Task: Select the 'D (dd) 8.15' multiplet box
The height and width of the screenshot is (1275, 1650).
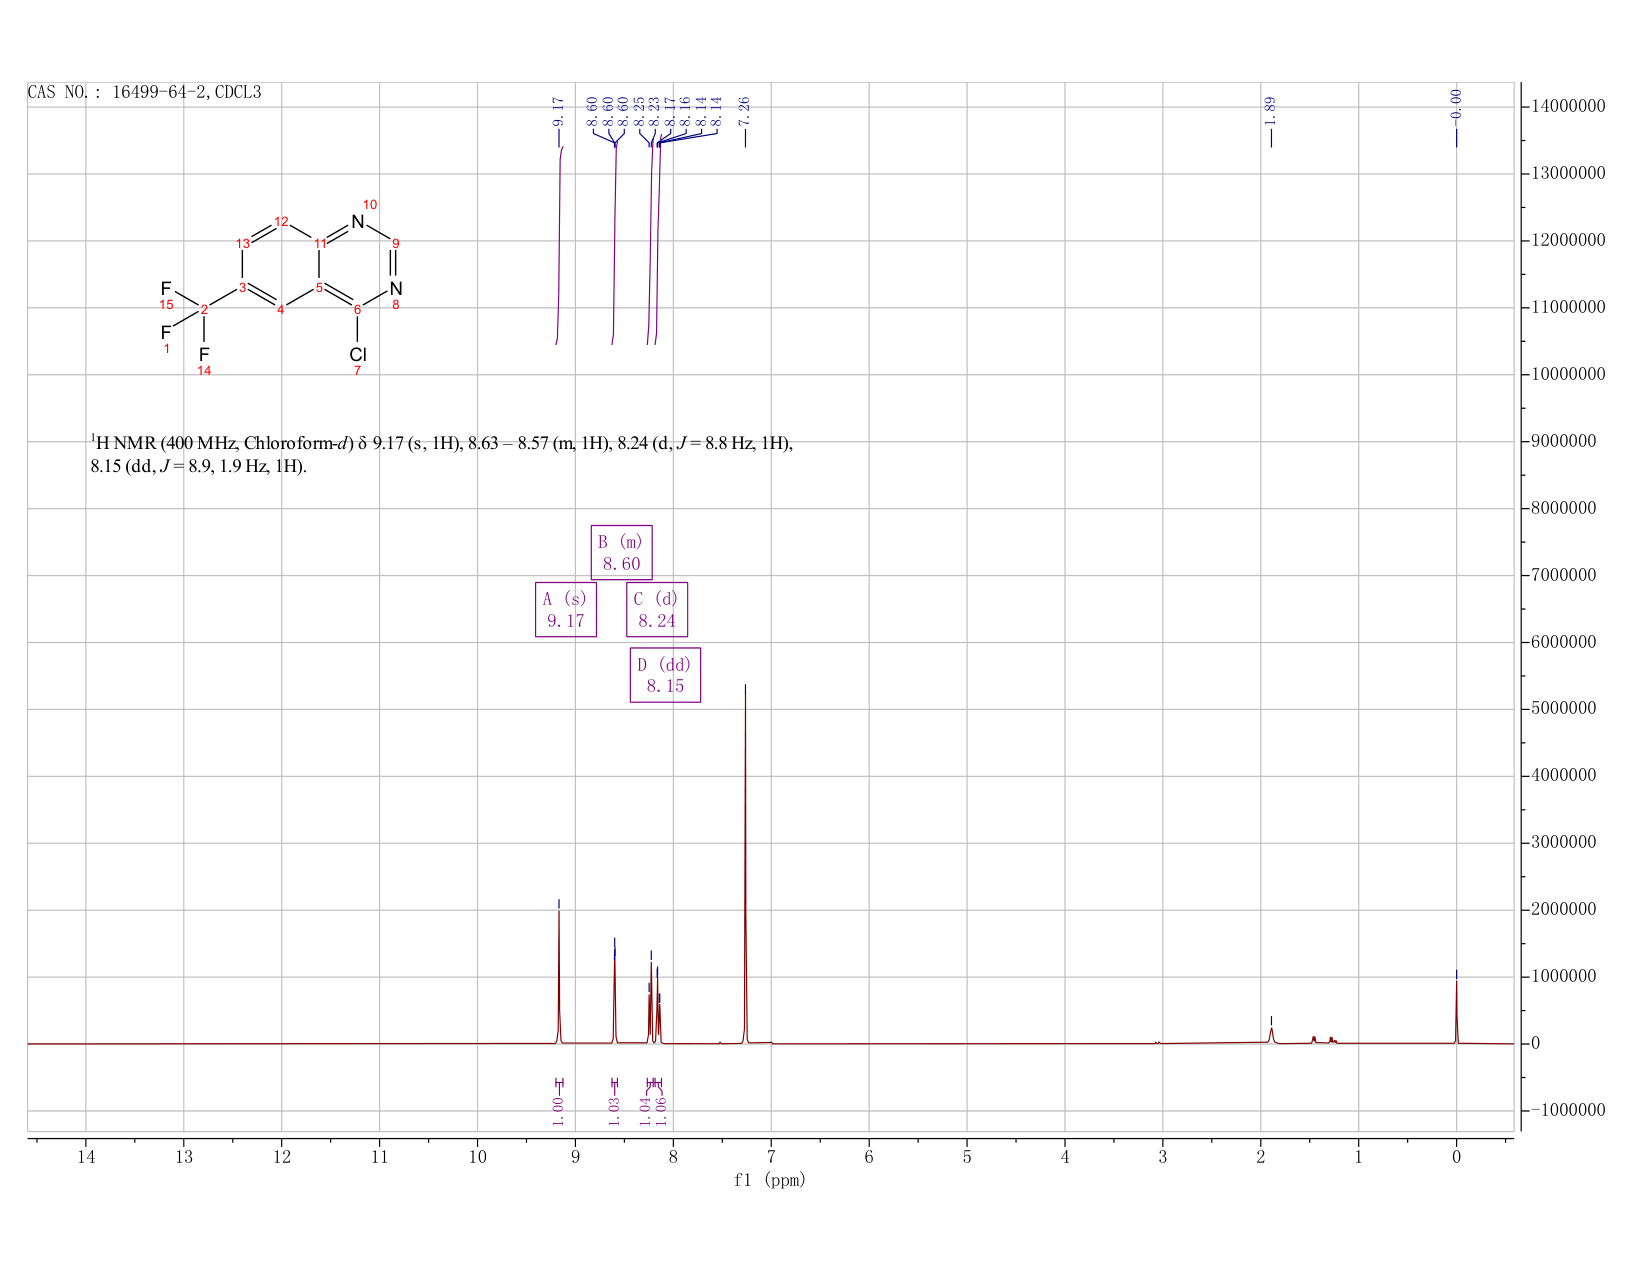Action: (665, 675)
